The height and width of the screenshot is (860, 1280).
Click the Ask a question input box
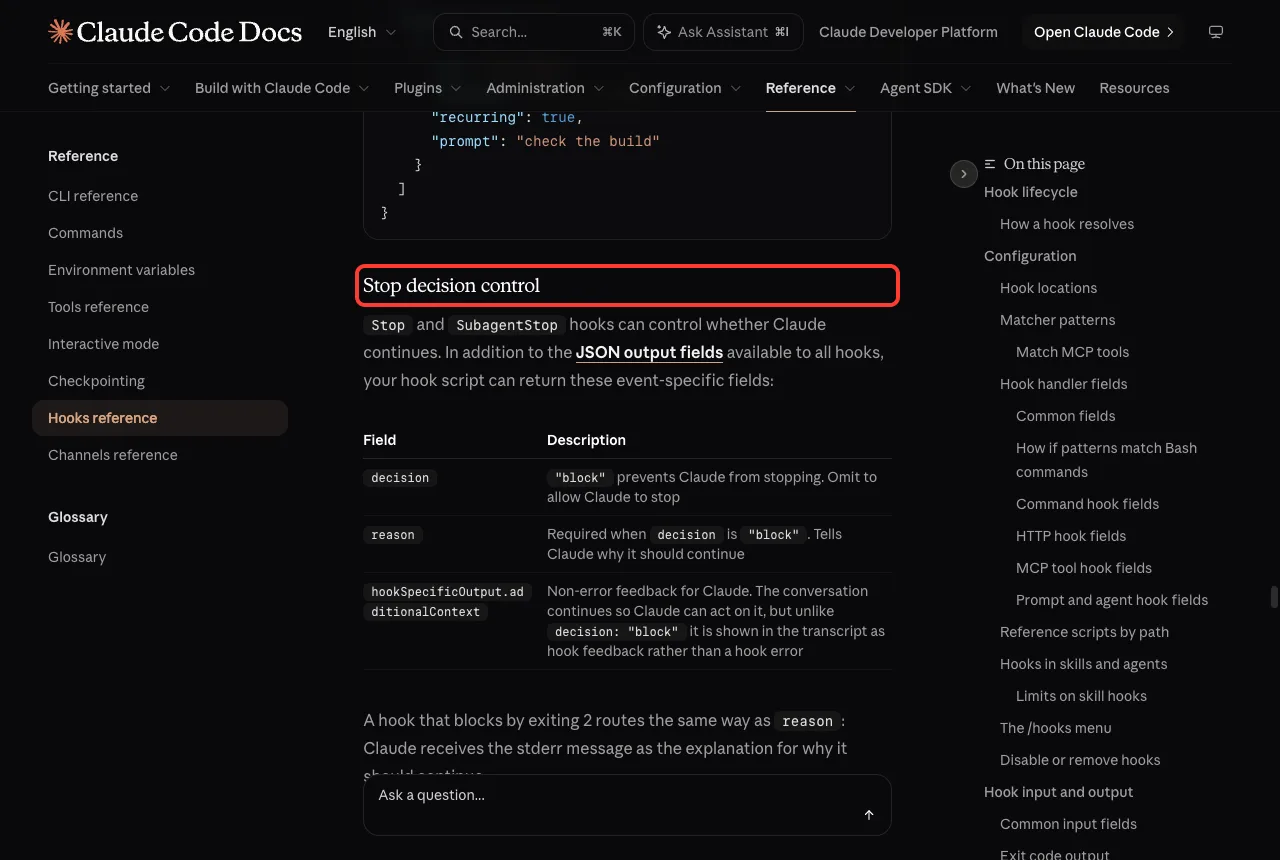click(627, 805)
